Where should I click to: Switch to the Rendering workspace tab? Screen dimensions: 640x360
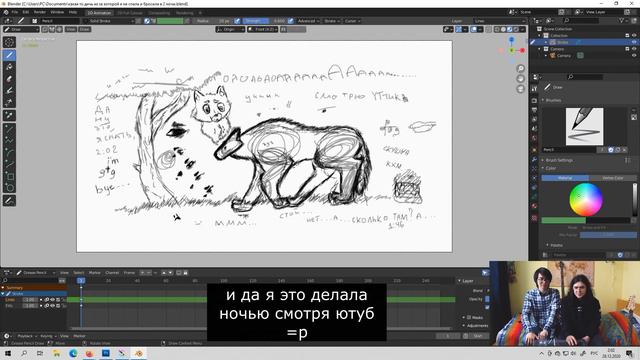[x=185, y=13]
